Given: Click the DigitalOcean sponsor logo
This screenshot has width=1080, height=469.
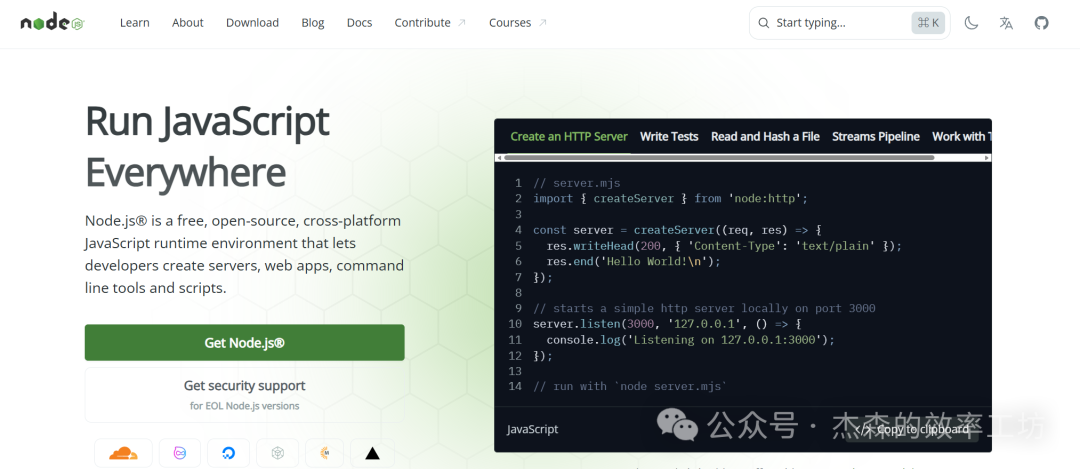Looking at the screenshot, I should click(228, 453).
